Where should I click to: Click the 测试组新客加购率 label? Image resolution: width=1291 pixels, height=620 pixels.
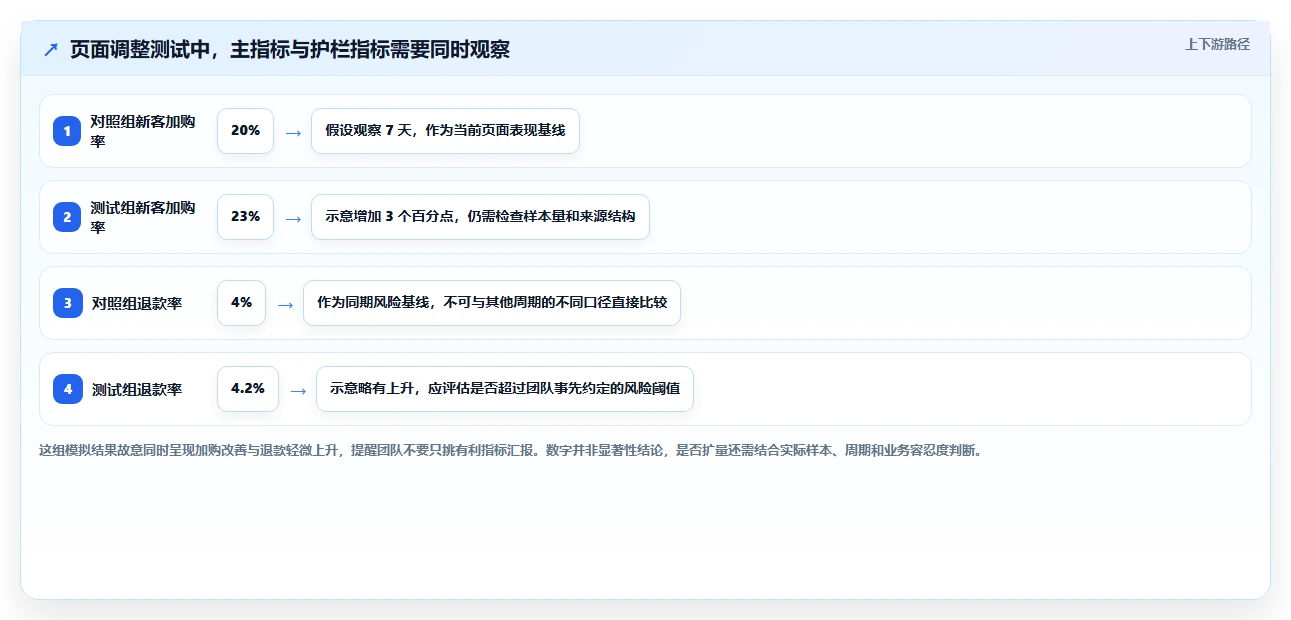(144, 217)
